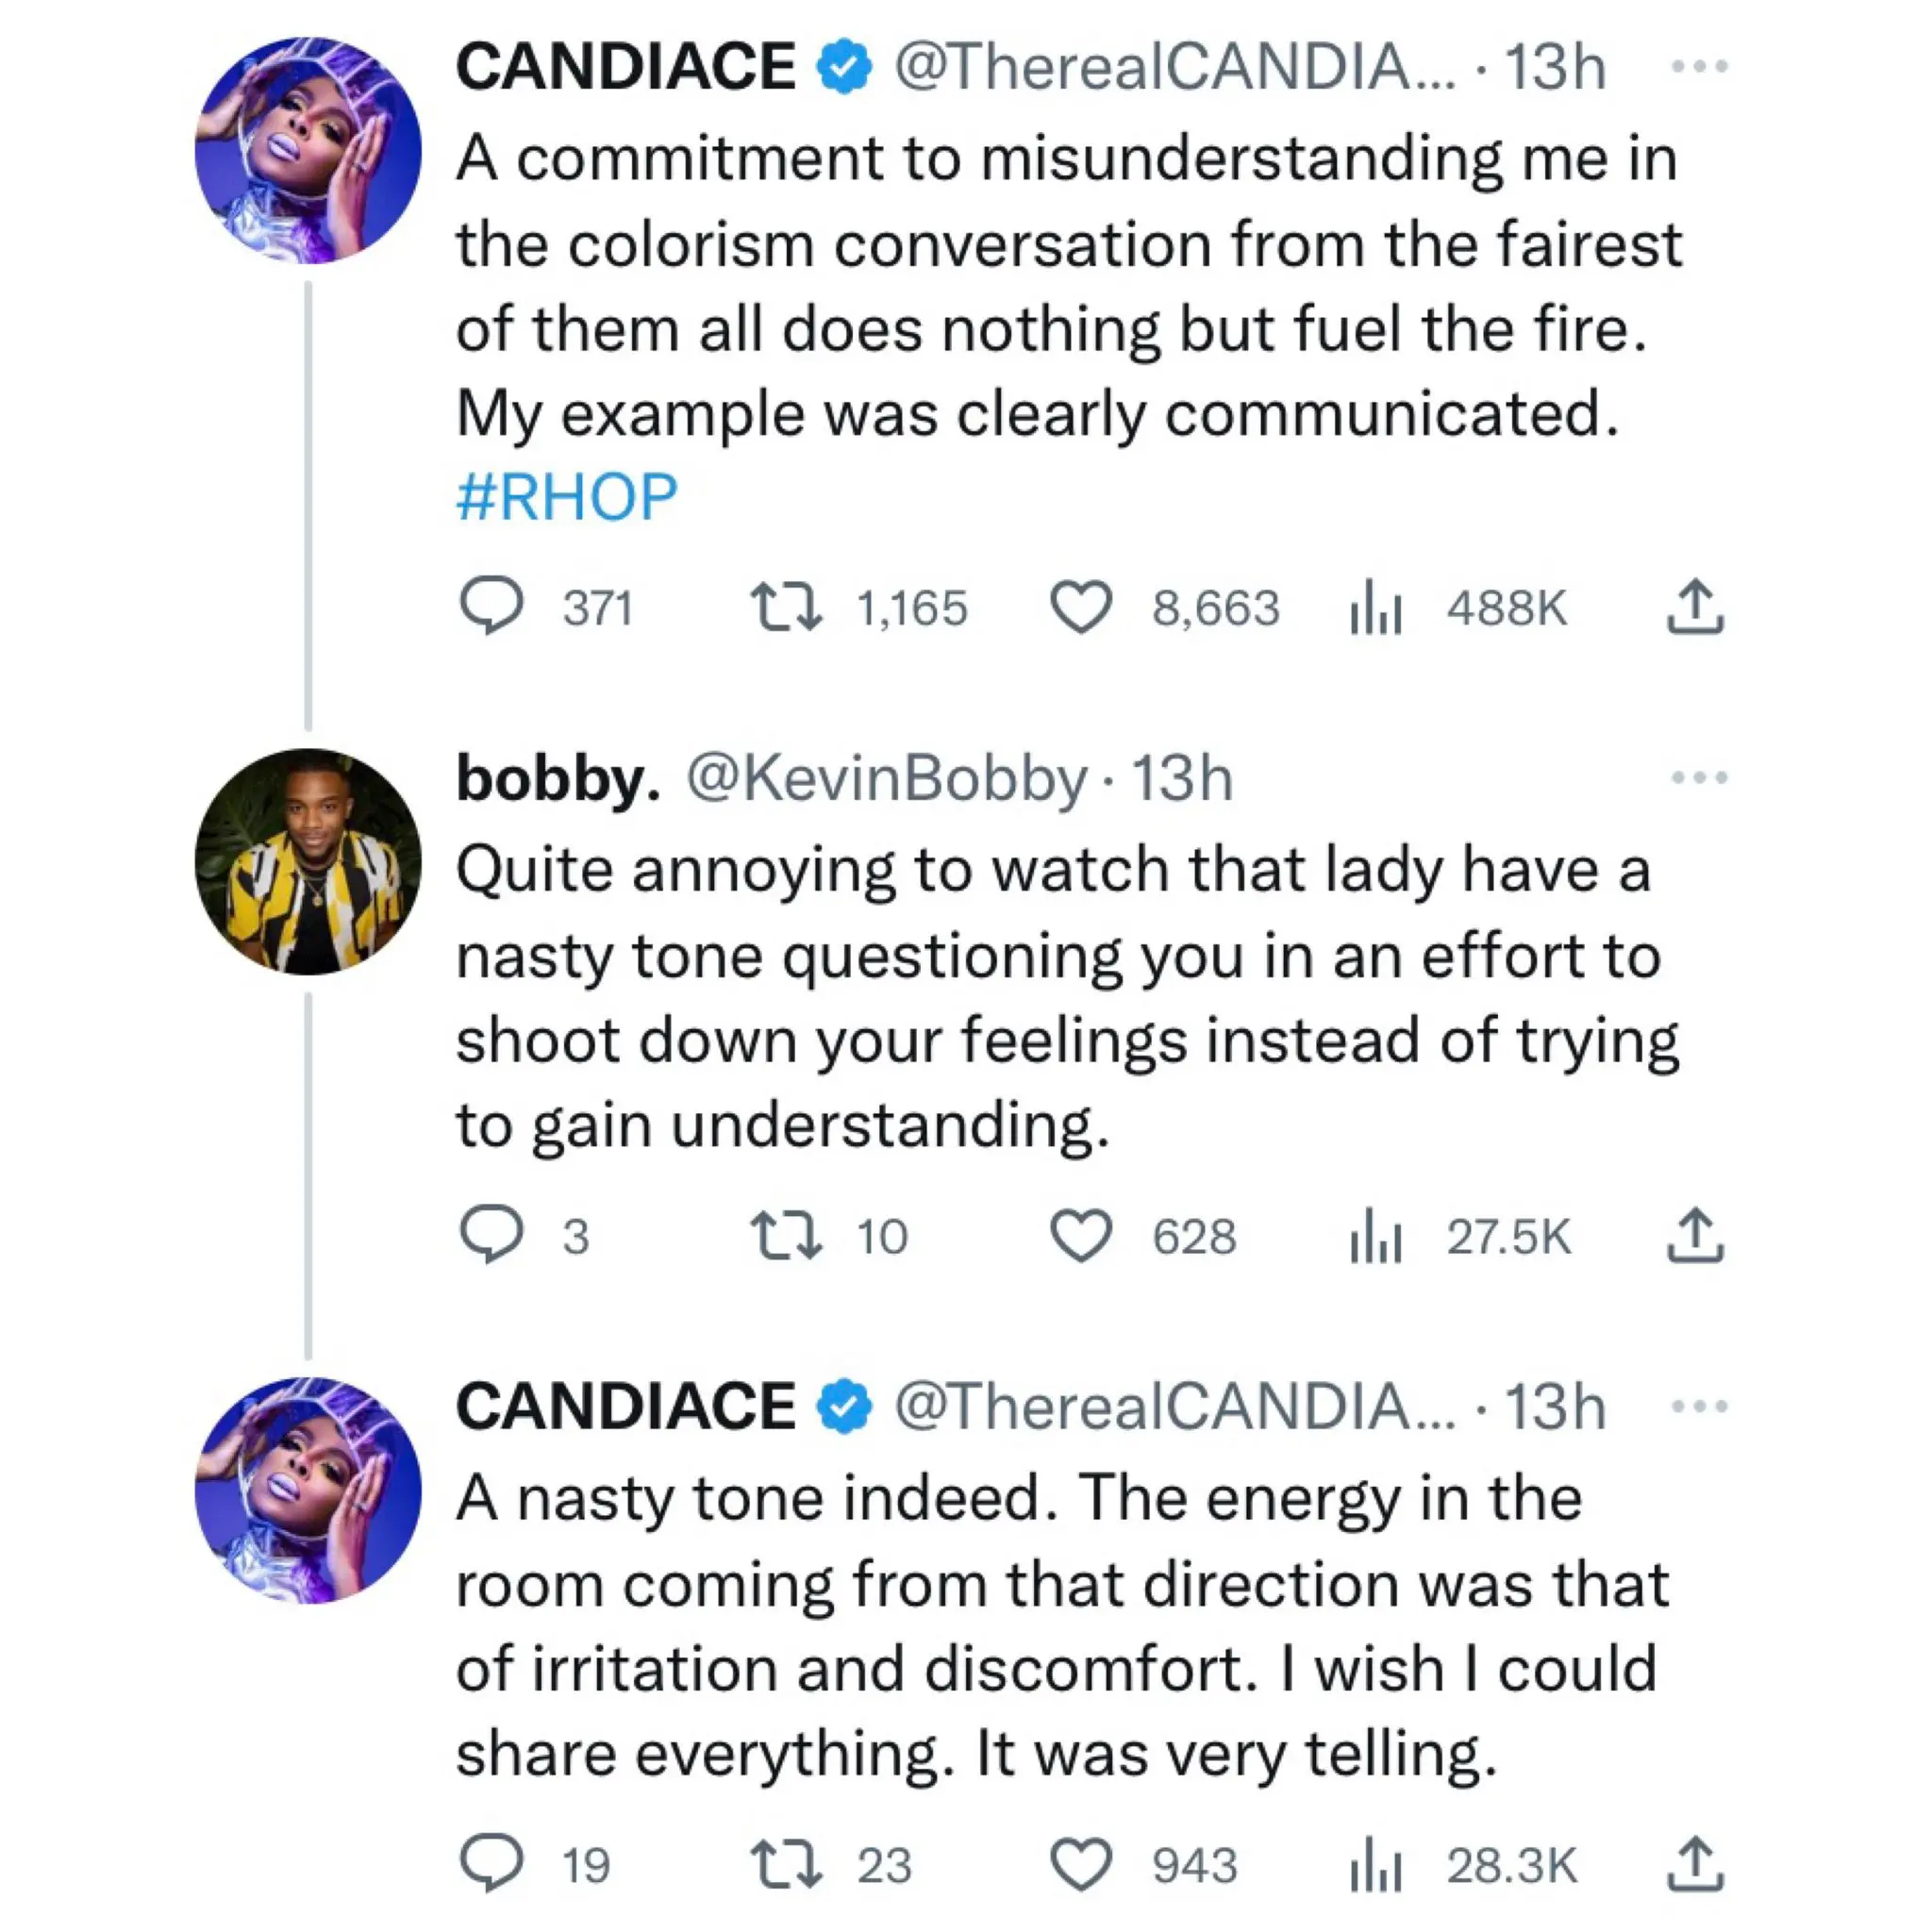This screenshot has width=1932, height=1932.
Task: Retweet bobby's tweet with 10 retweets
Action: pyautogui.click(x=786, y=1236)
